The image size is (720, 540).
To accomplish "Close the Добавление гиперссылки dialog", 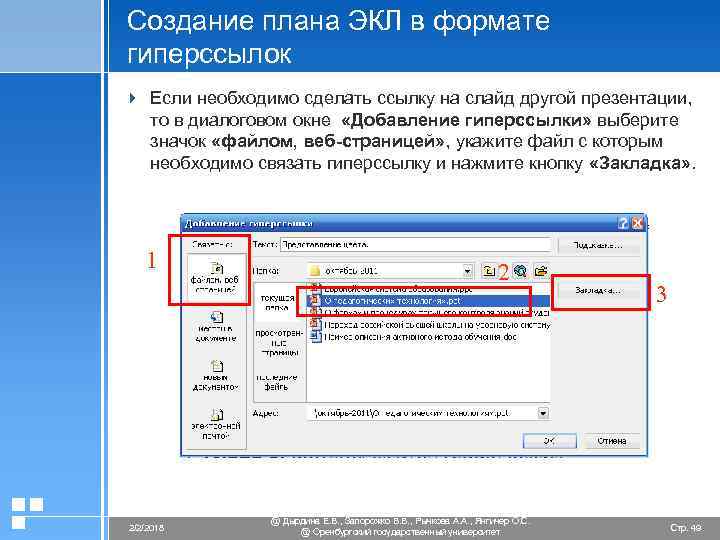I will (637, 224).
